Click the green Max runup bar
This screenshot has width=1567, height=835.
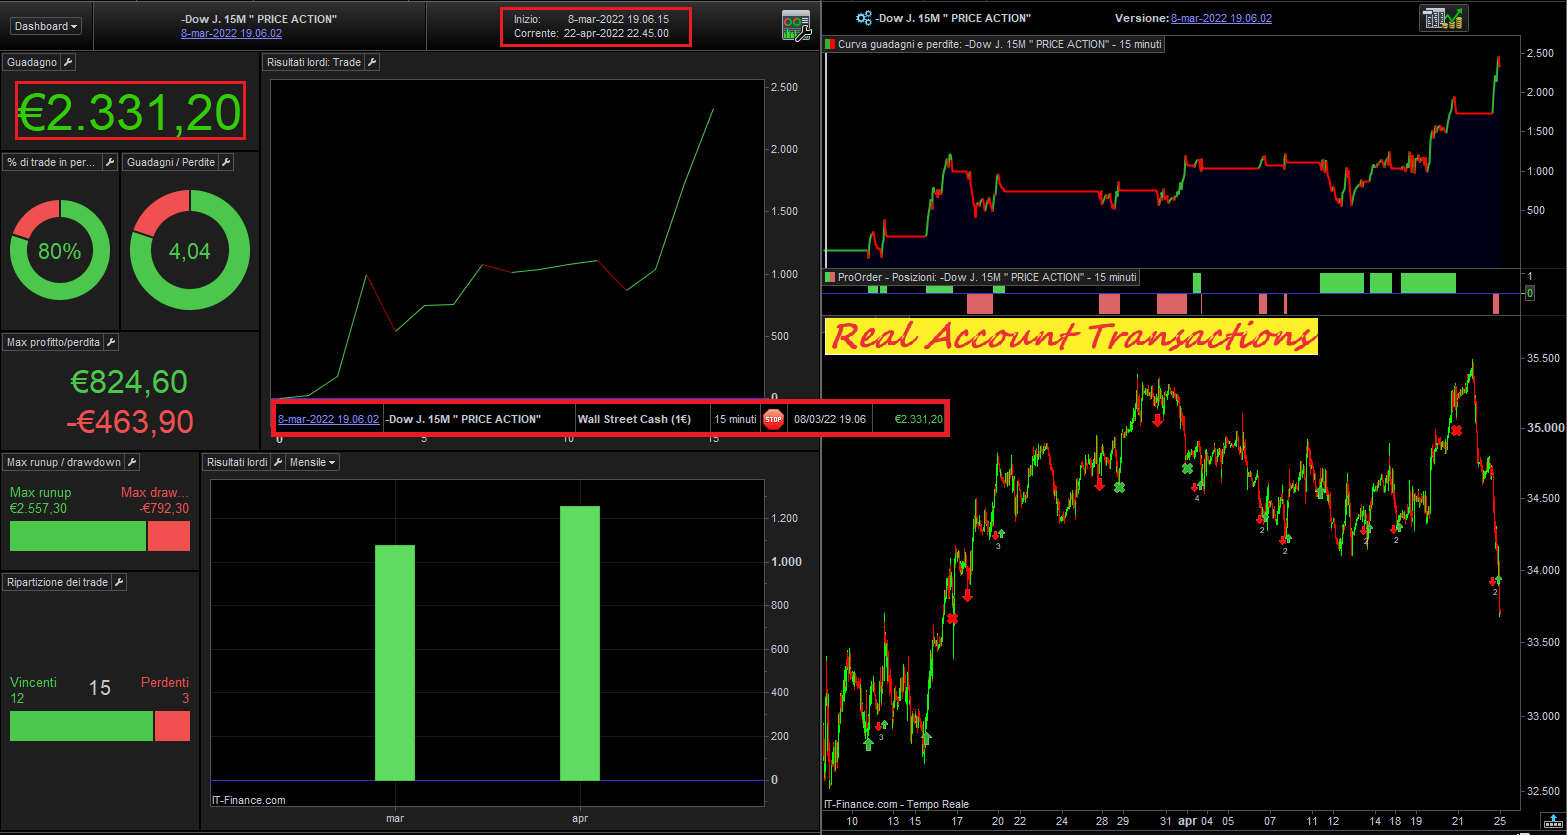pyautogui.click(x=78, y=536)
